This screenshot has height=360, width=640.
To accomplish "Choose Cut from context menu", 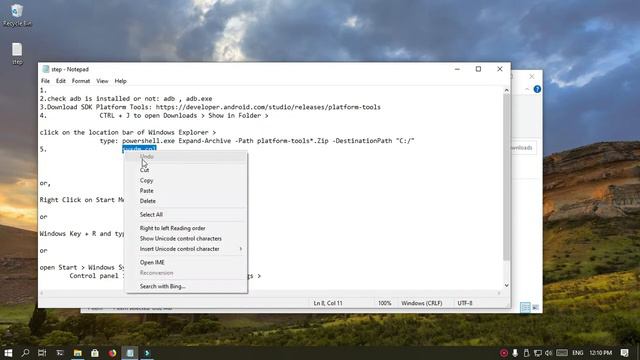I will click(x=186, y=170).
